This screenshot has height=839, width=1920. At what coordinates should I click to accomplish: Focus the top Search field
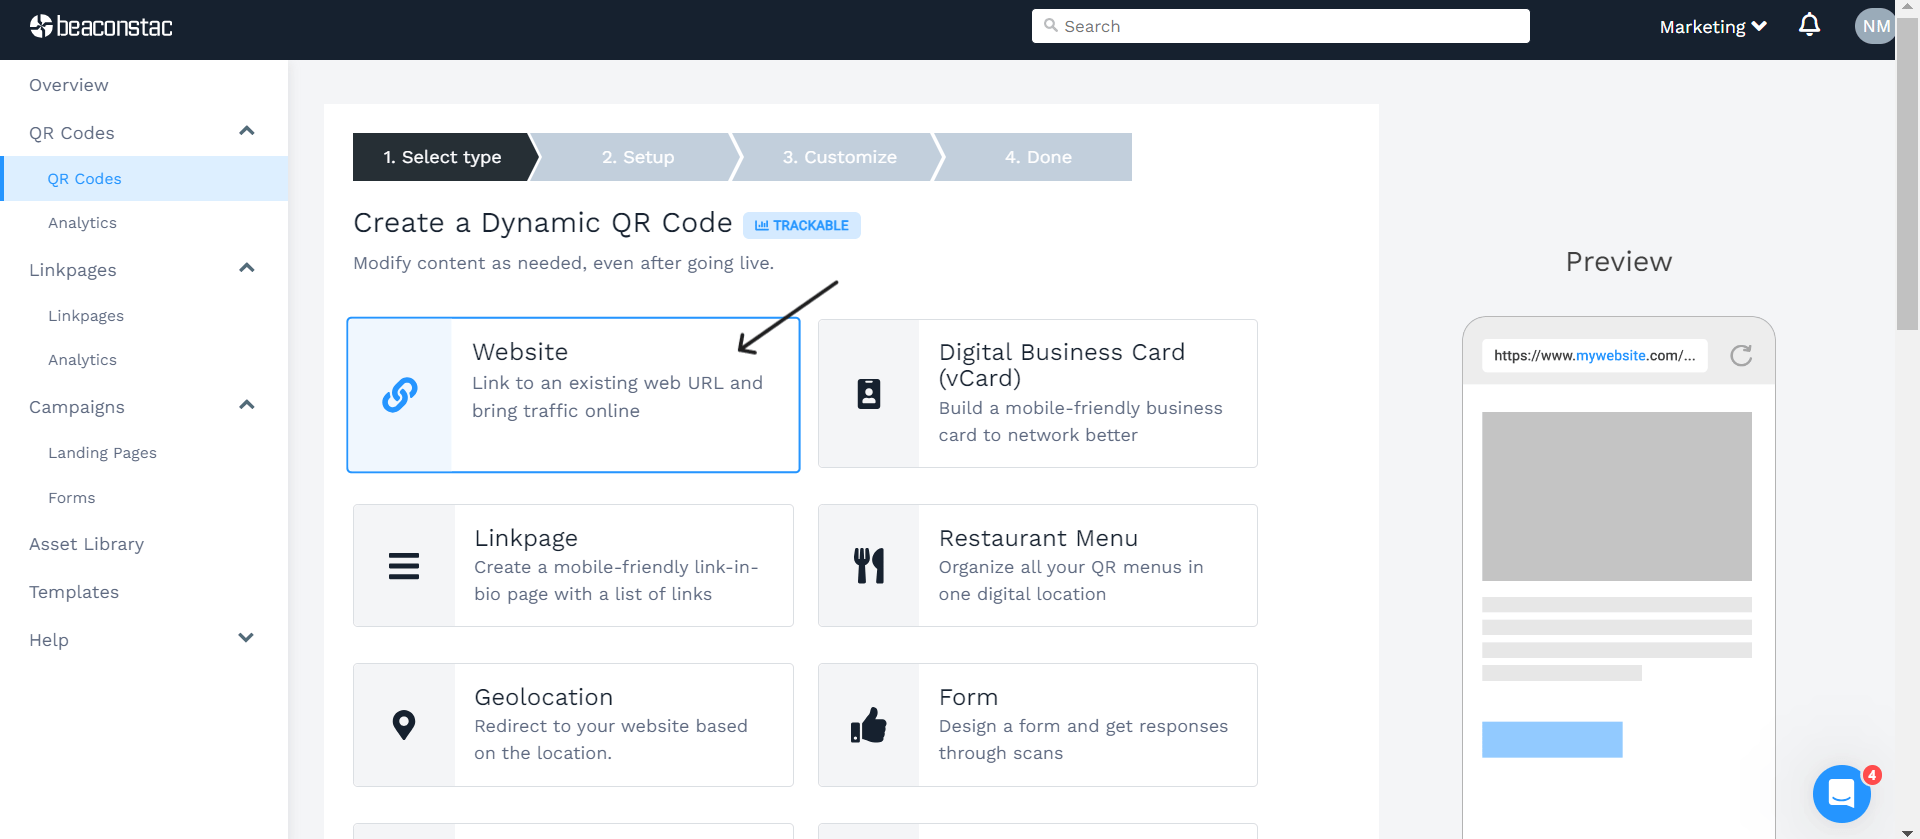click(x=1280, y=26)
